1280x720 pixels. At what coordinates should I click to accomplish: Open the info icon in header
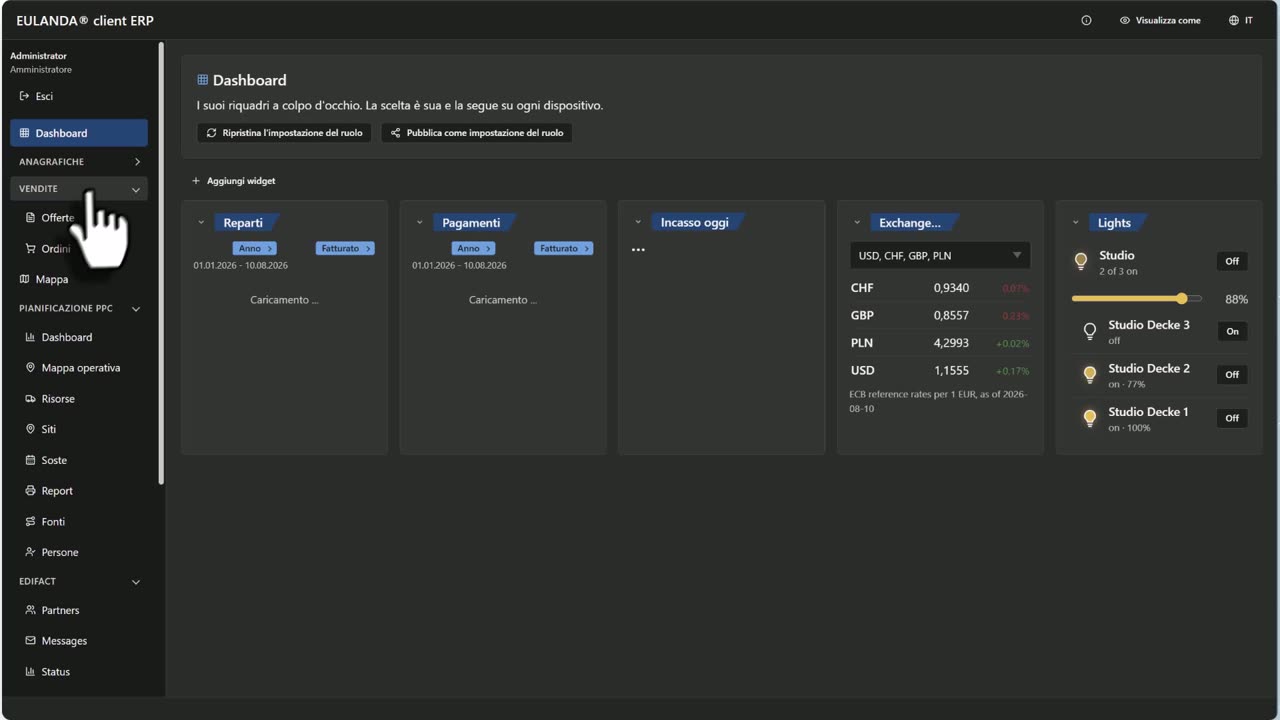pos(1086,20)
